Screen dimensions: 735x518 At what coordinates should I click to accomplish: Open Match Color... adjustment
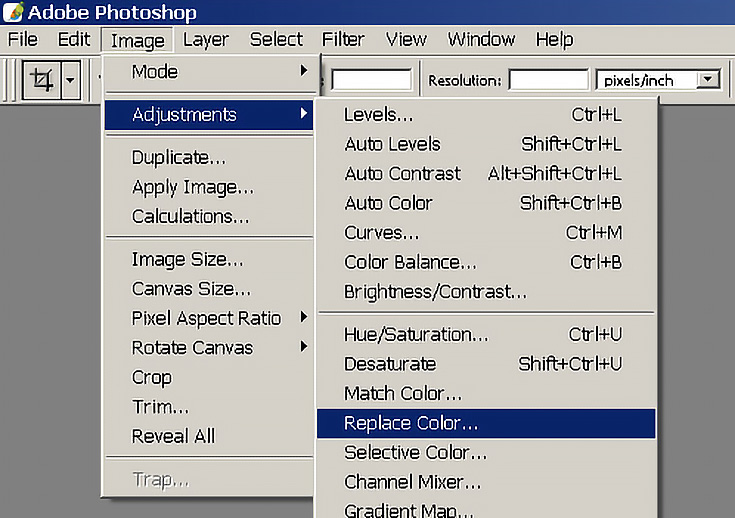pyautogui.click(x=486, y=394)
